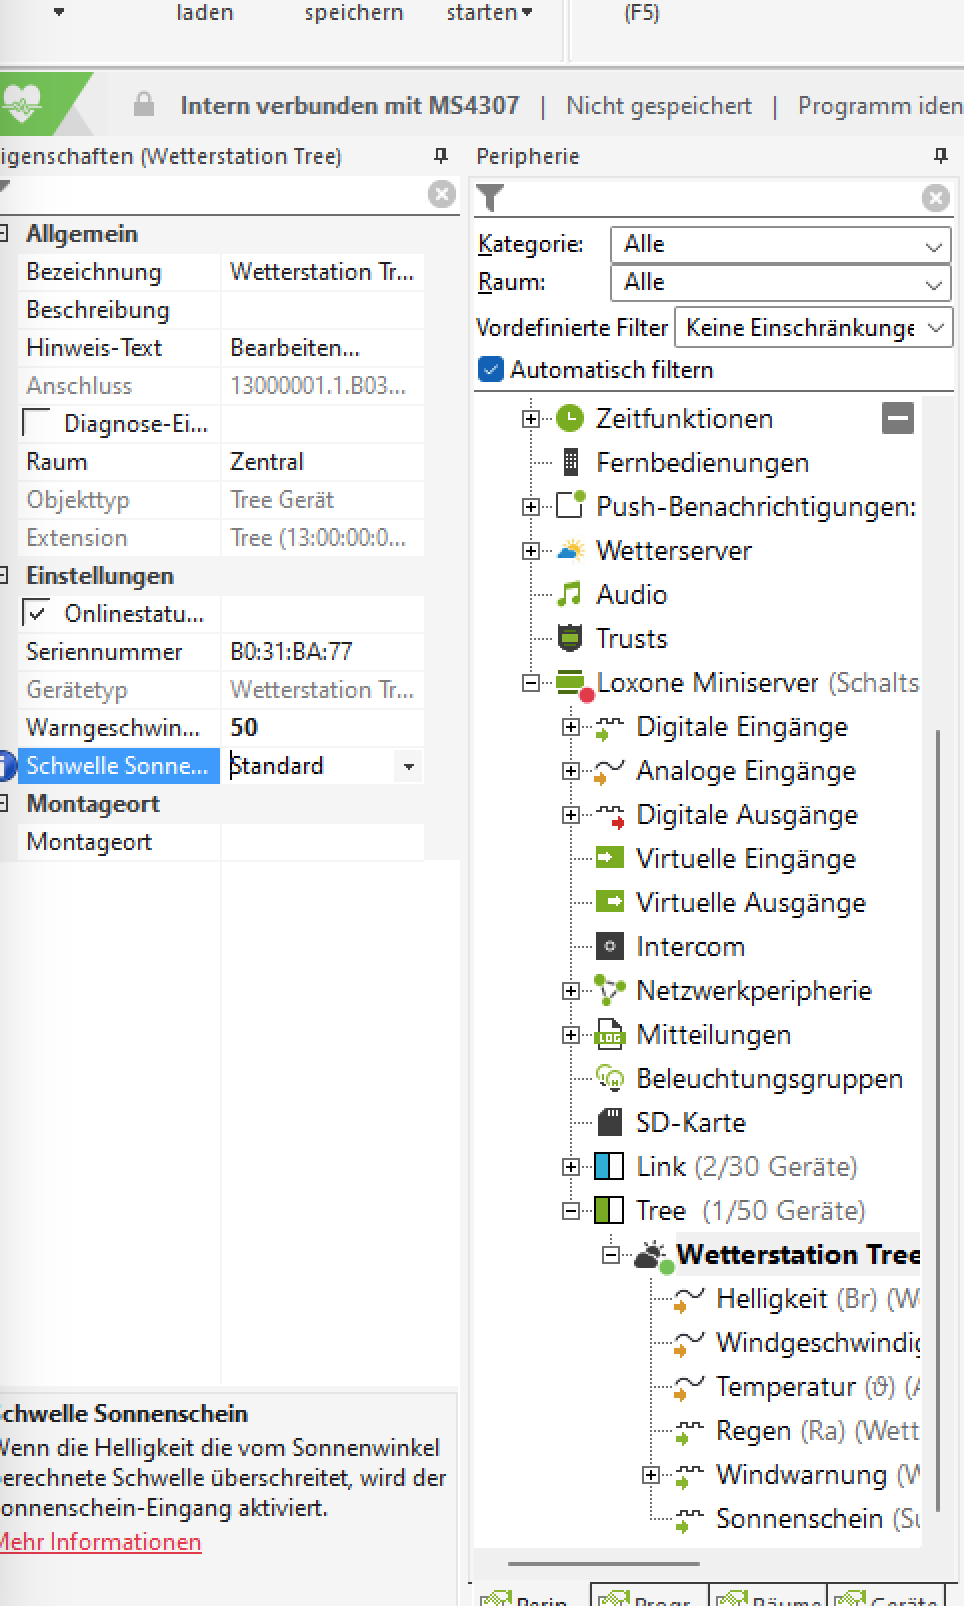The width and height of the screenshot is (964, 1606).
Task: Click the Virtuelle Eingänge icon
Action: click(610, 858)
